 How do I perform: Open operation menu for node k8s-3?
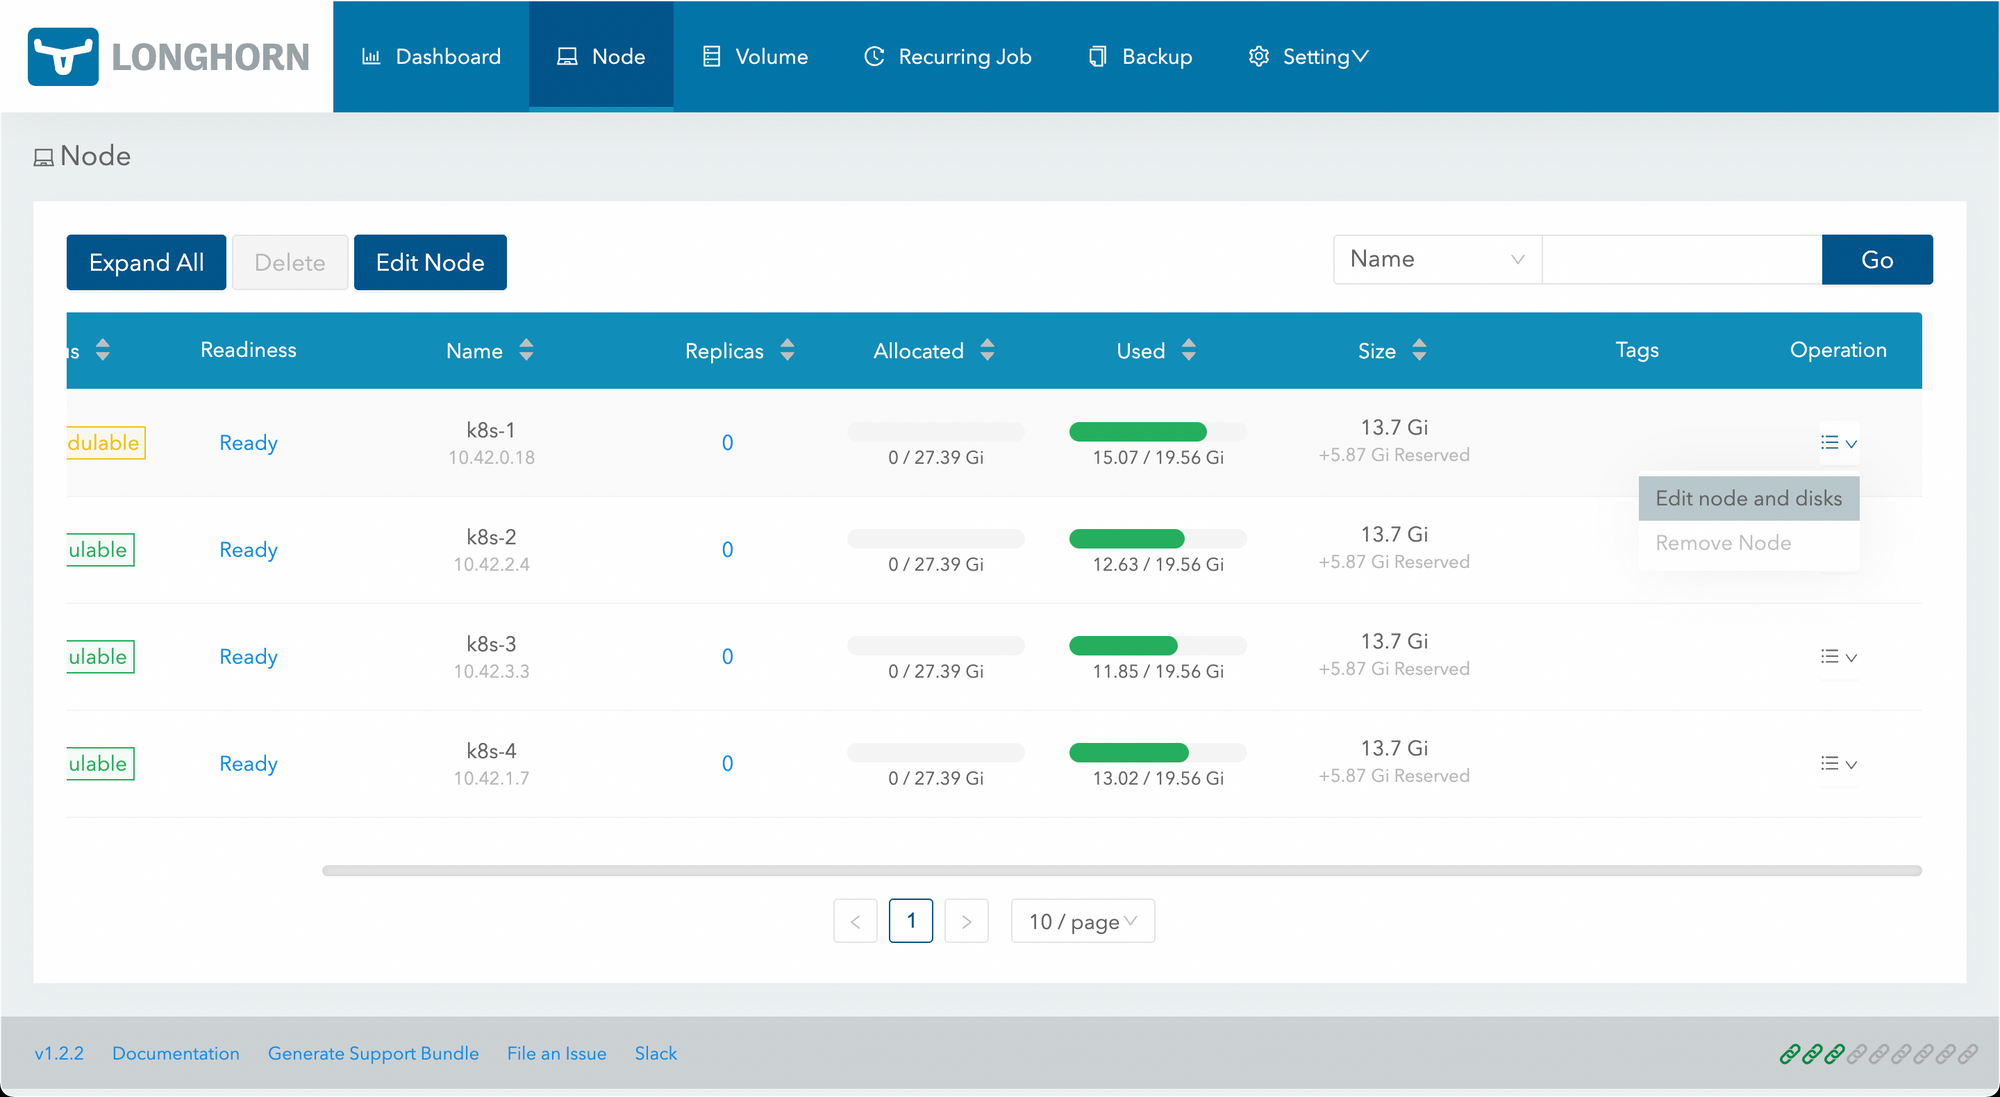tap(1838, 657)
